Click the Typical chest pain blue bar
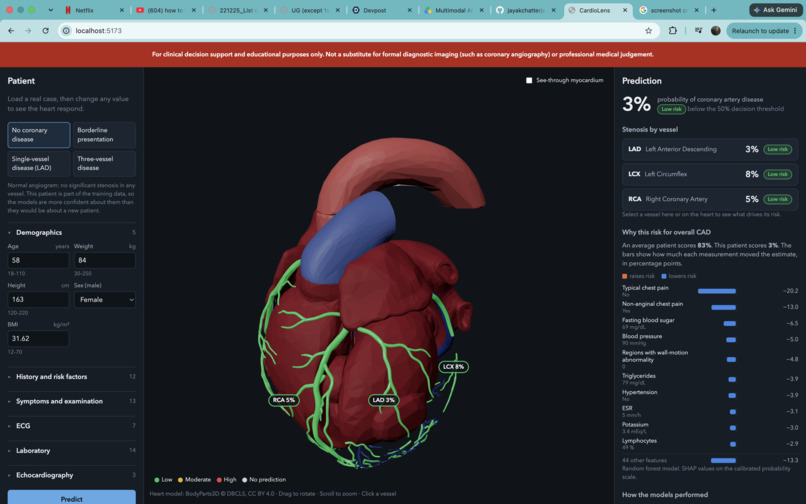806x504 pixels. tap(717, 291)
